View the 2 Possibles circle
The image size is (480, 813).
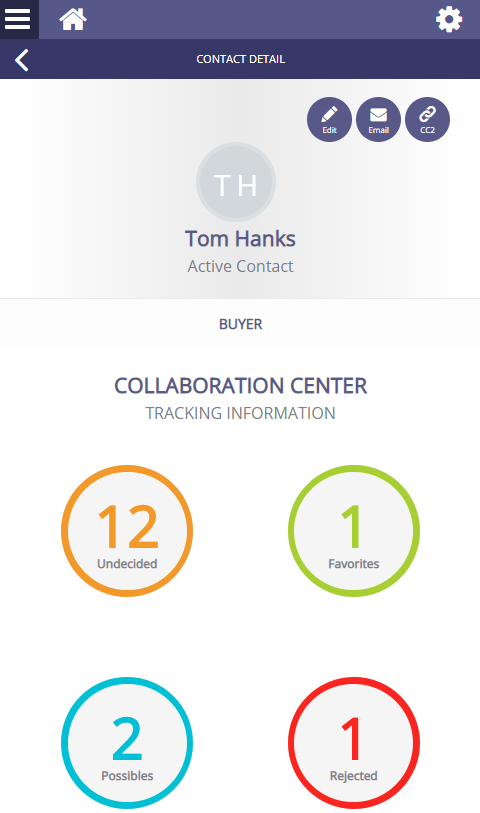pyautogui.click(x=127, y=743)
